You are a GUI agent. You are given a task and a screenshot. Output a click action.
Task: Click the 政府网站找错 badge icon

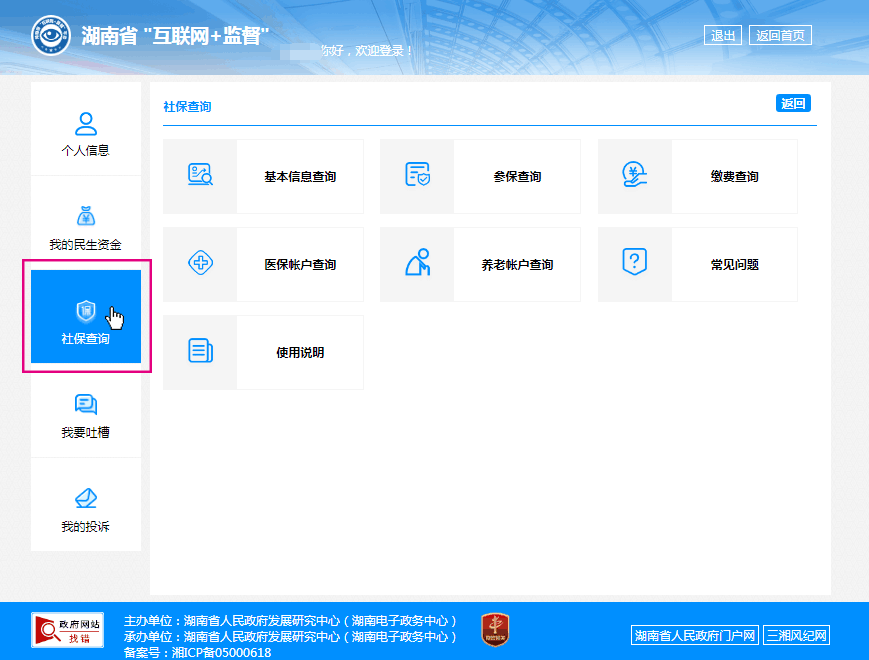click(67, 630)
